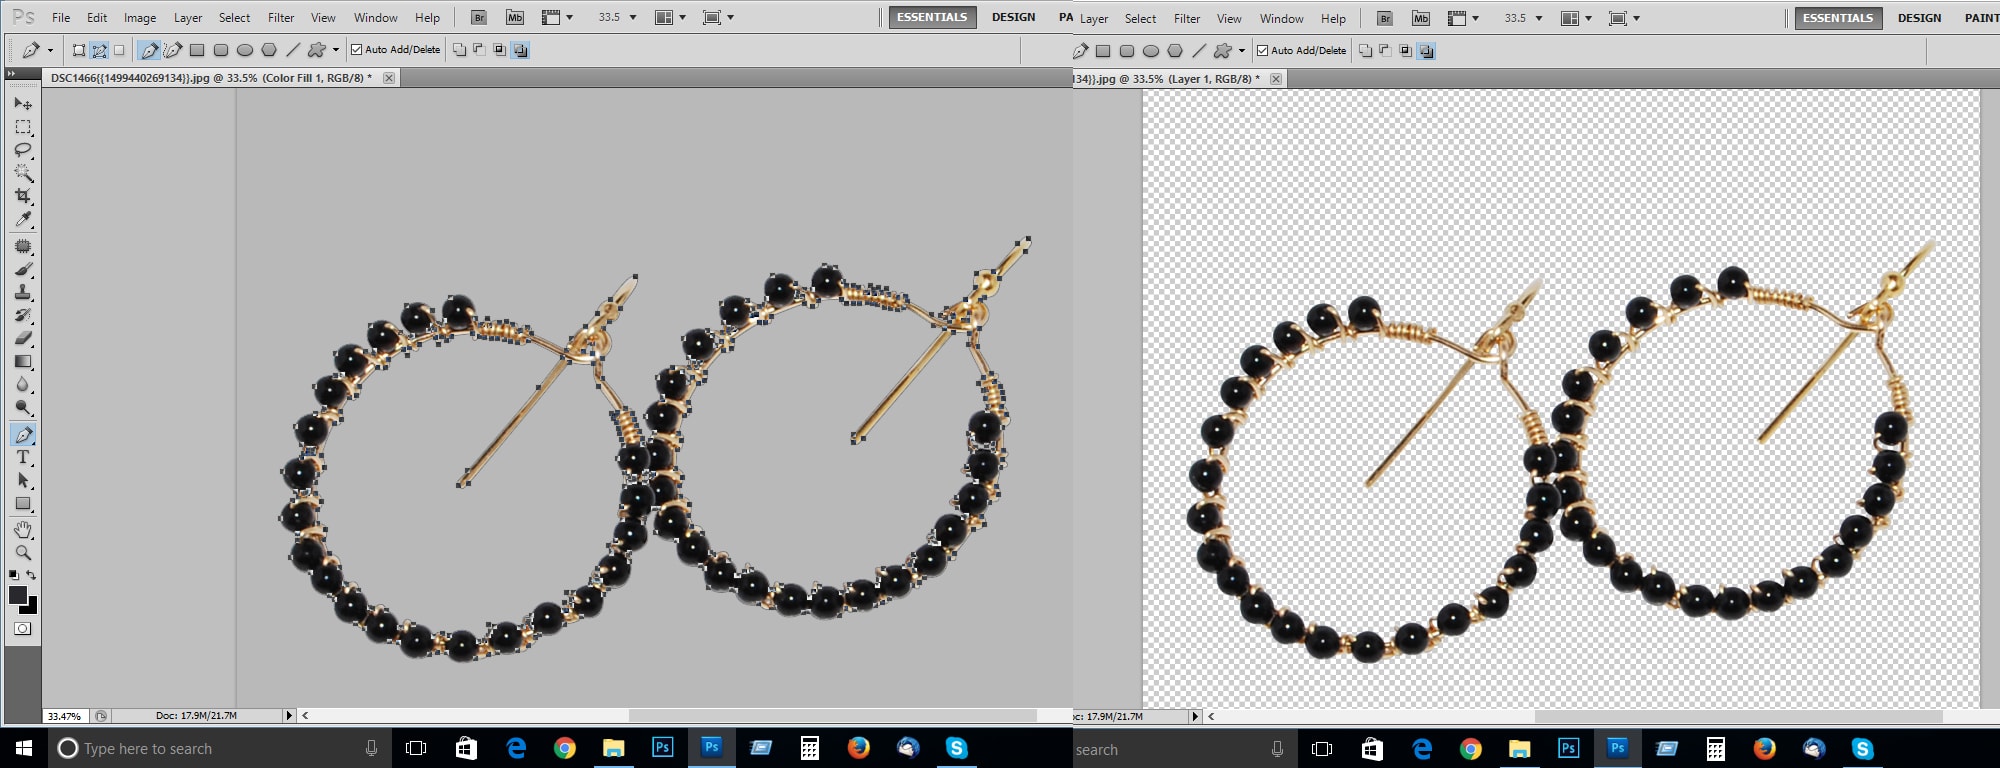This screenshot has width=2000, height=768.
Task: Enable Paths mode in the left options bar
Action: click(x=99, y=49)
